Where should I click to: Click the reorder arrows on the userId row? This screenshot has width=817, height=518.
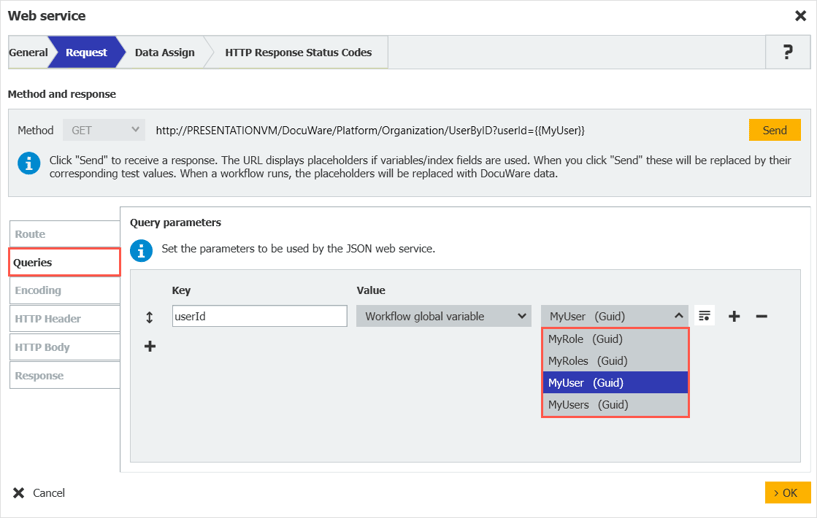click(150, 317)
